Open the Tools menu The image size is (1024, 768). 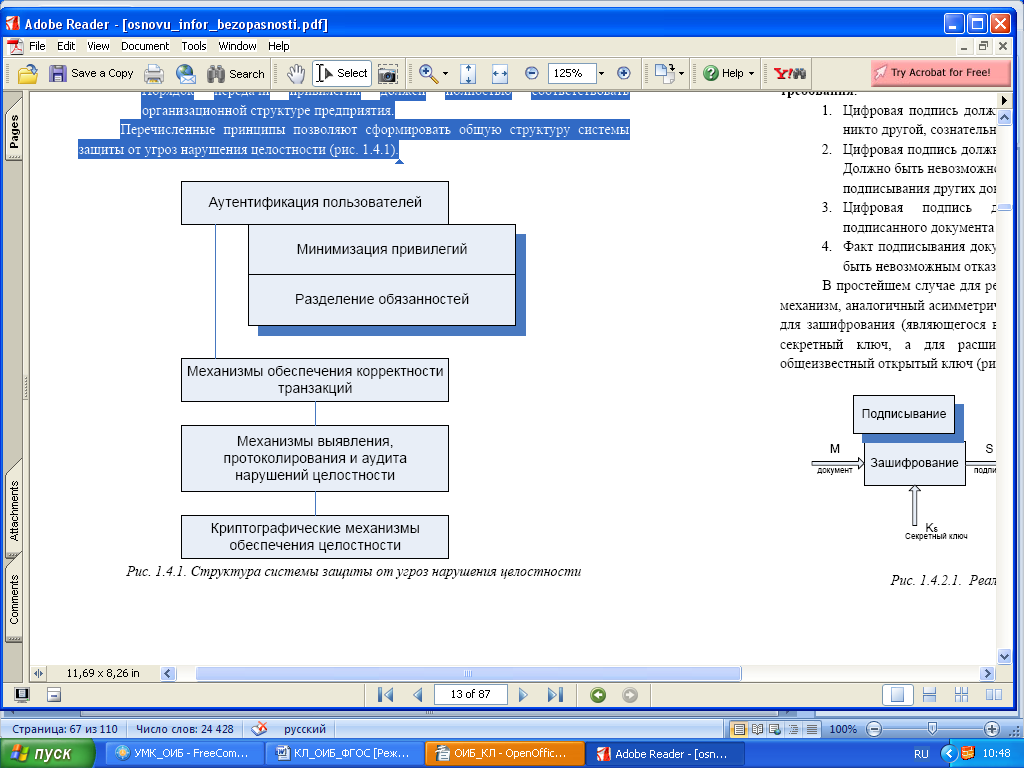pos(194,46)
